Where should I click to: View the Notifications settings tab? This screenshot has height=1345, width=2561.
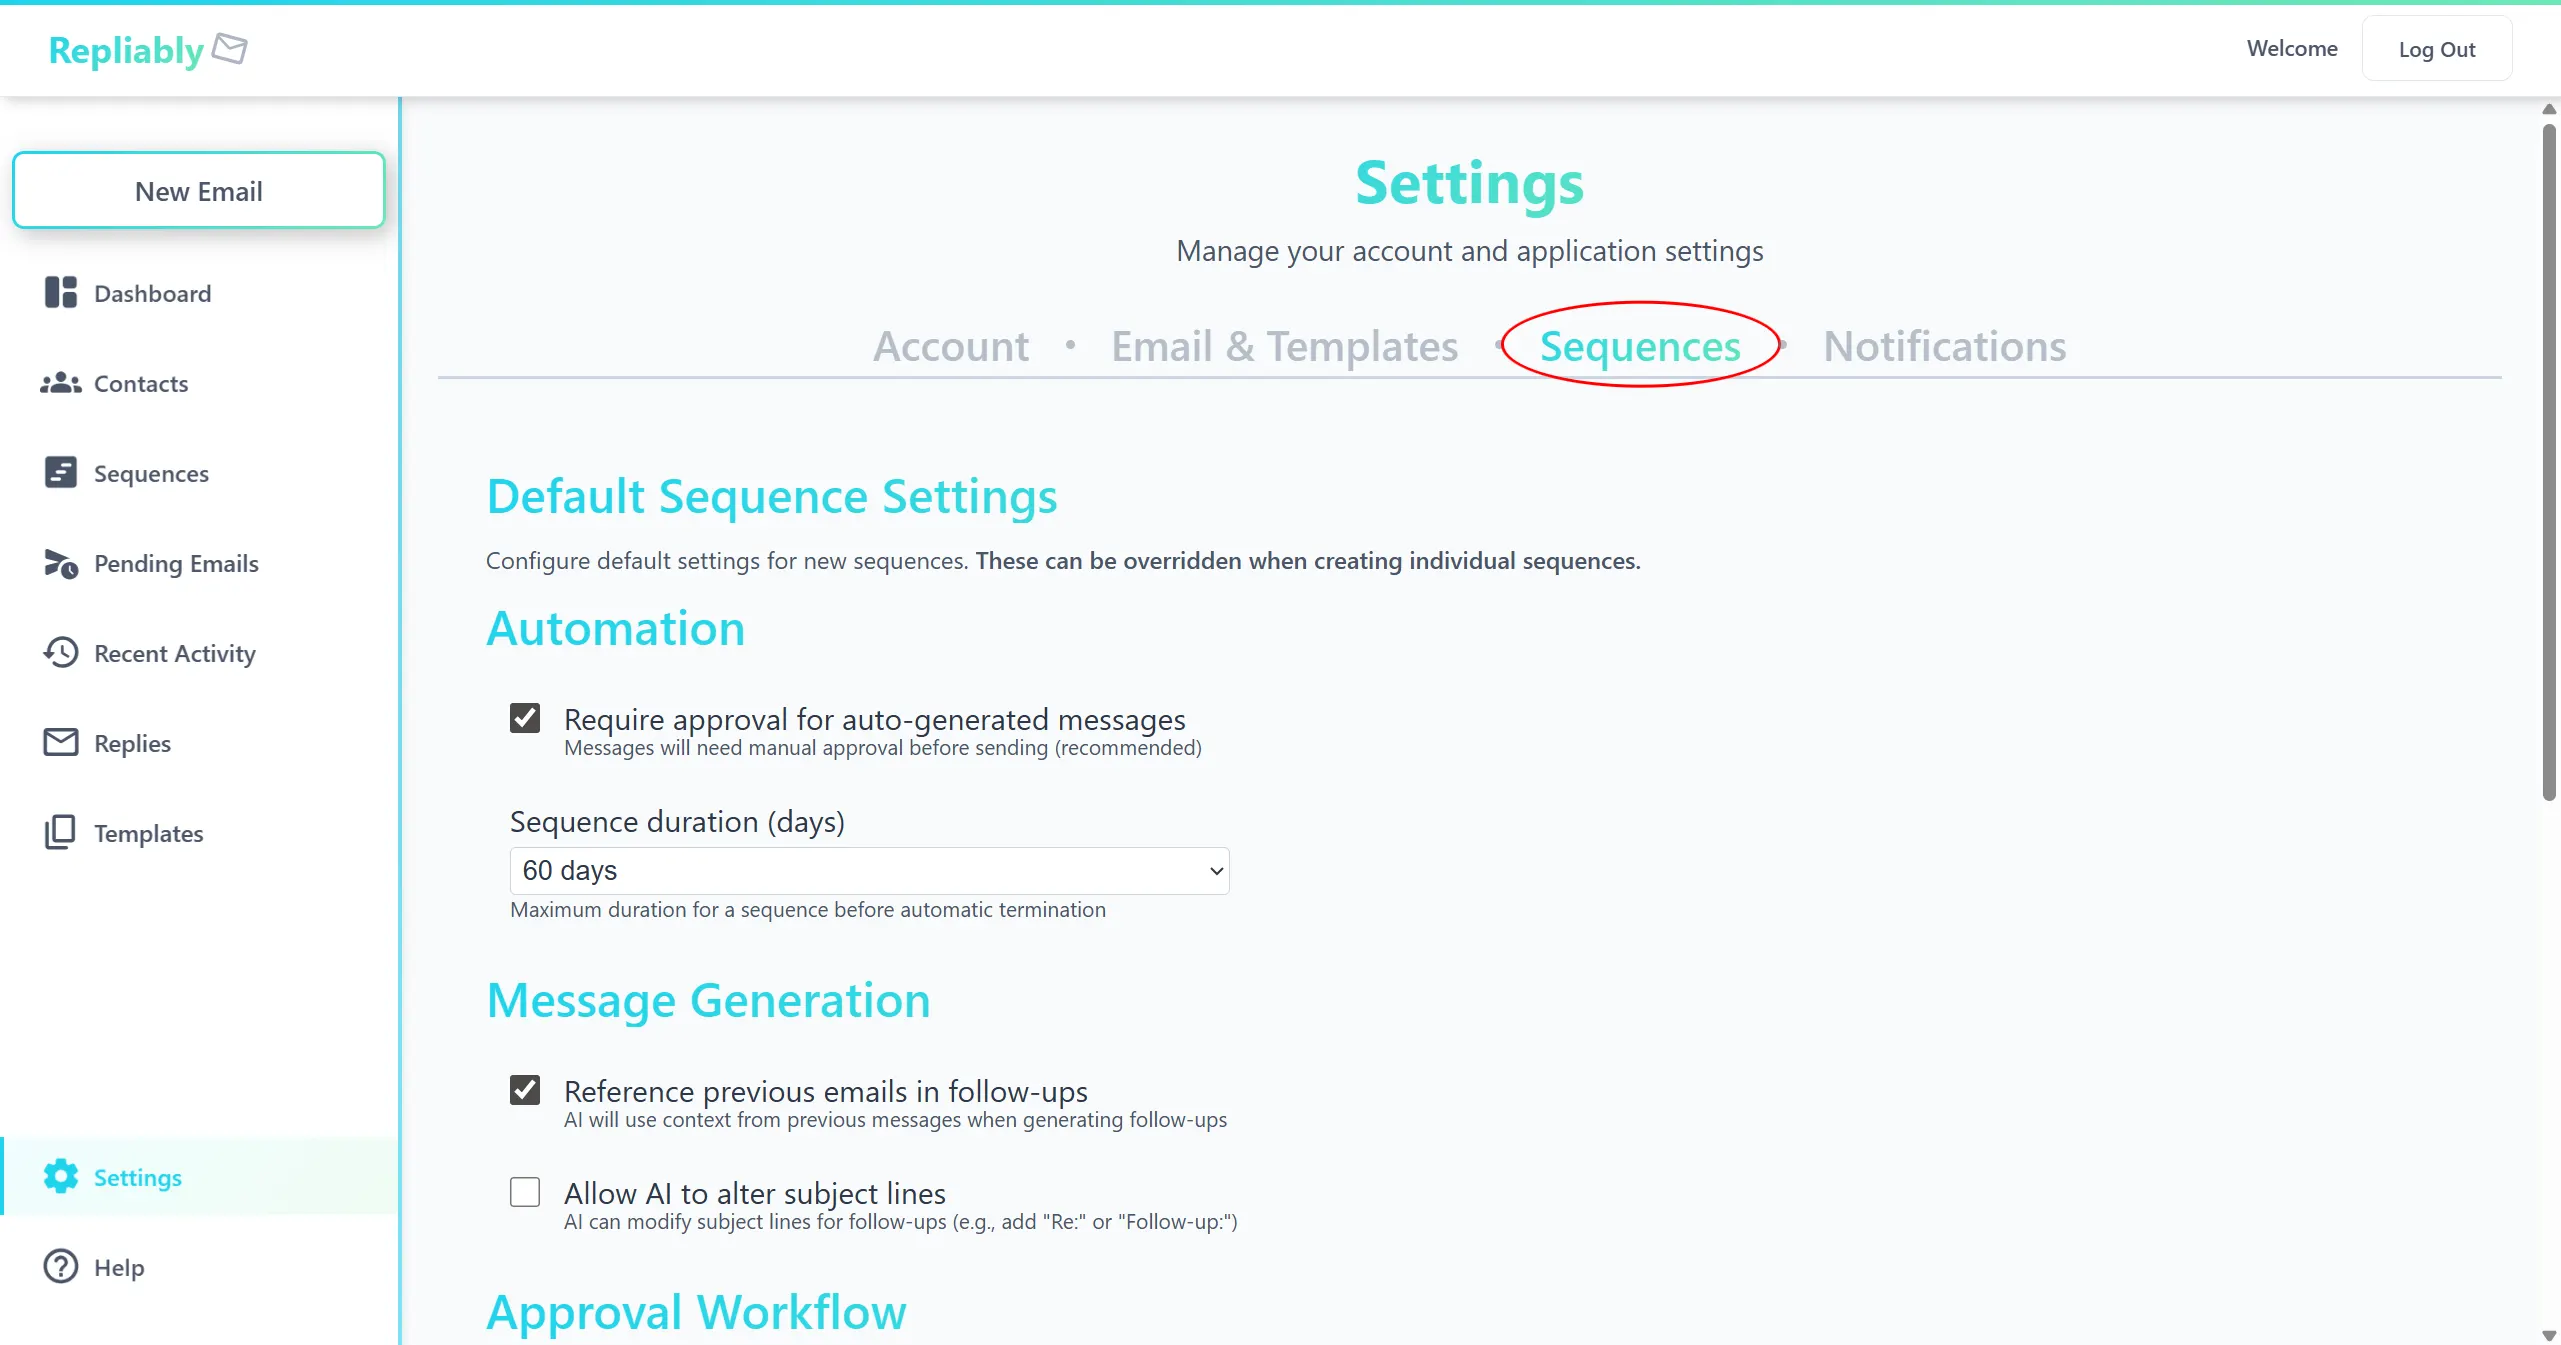click(1944, 346)
